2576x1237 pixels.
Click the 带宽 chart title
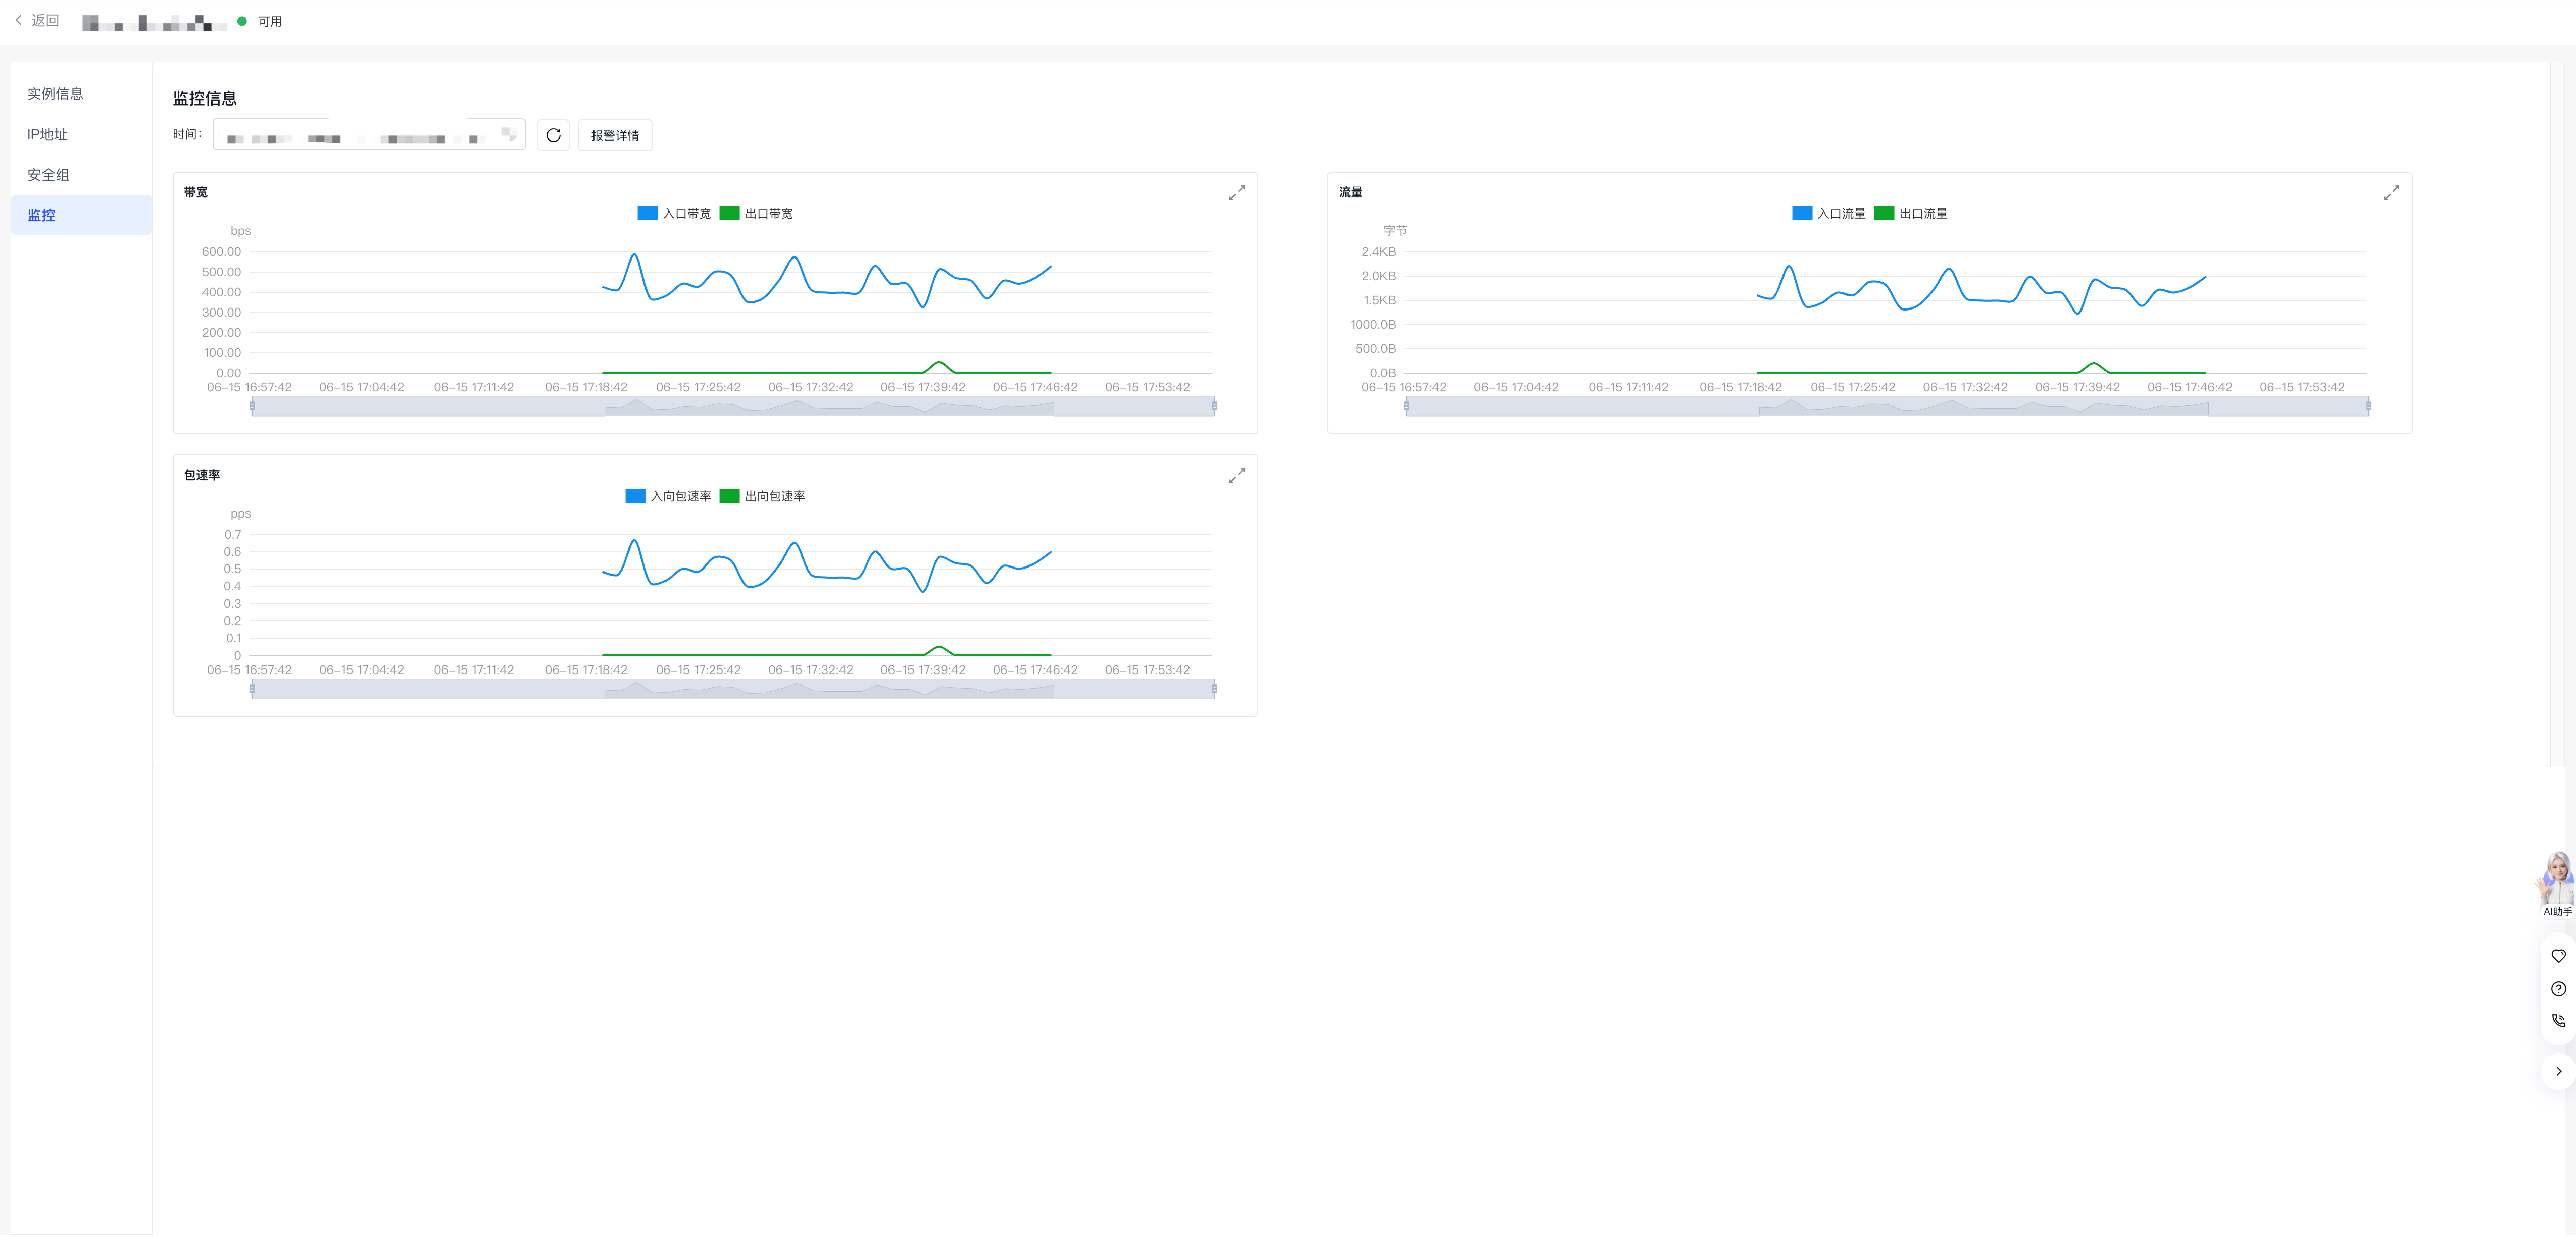196,192
